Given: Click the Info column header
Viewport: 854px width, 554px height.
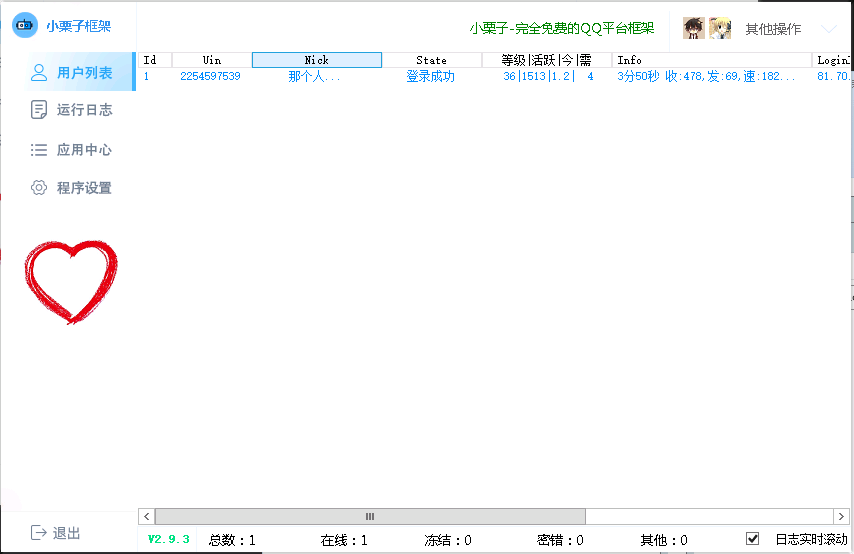Looking at the screenshot, I should pos(712,60).
